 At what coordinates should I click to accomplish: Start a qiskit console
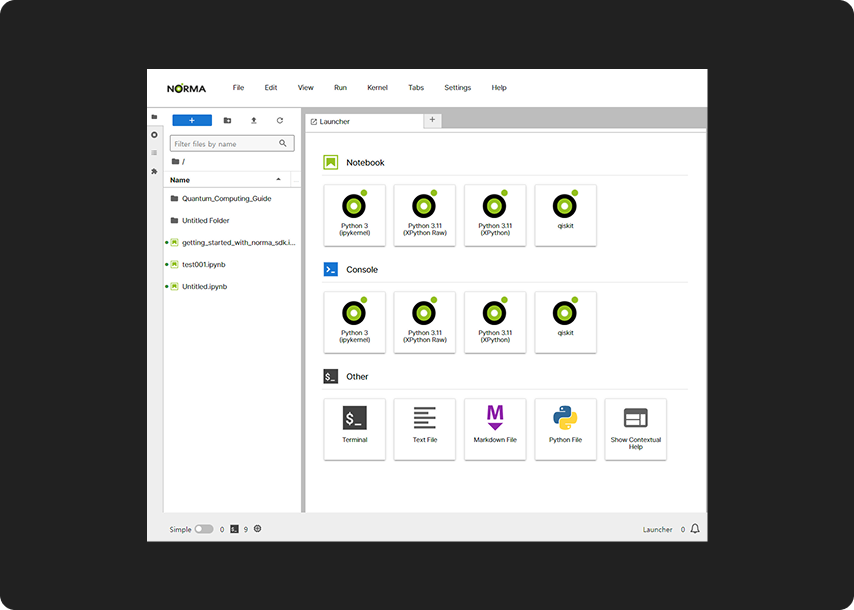click(x=565, y=322)
